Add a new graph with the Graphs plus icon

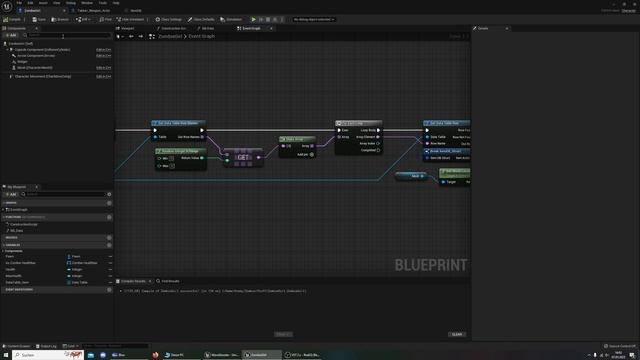click(109, 203)
